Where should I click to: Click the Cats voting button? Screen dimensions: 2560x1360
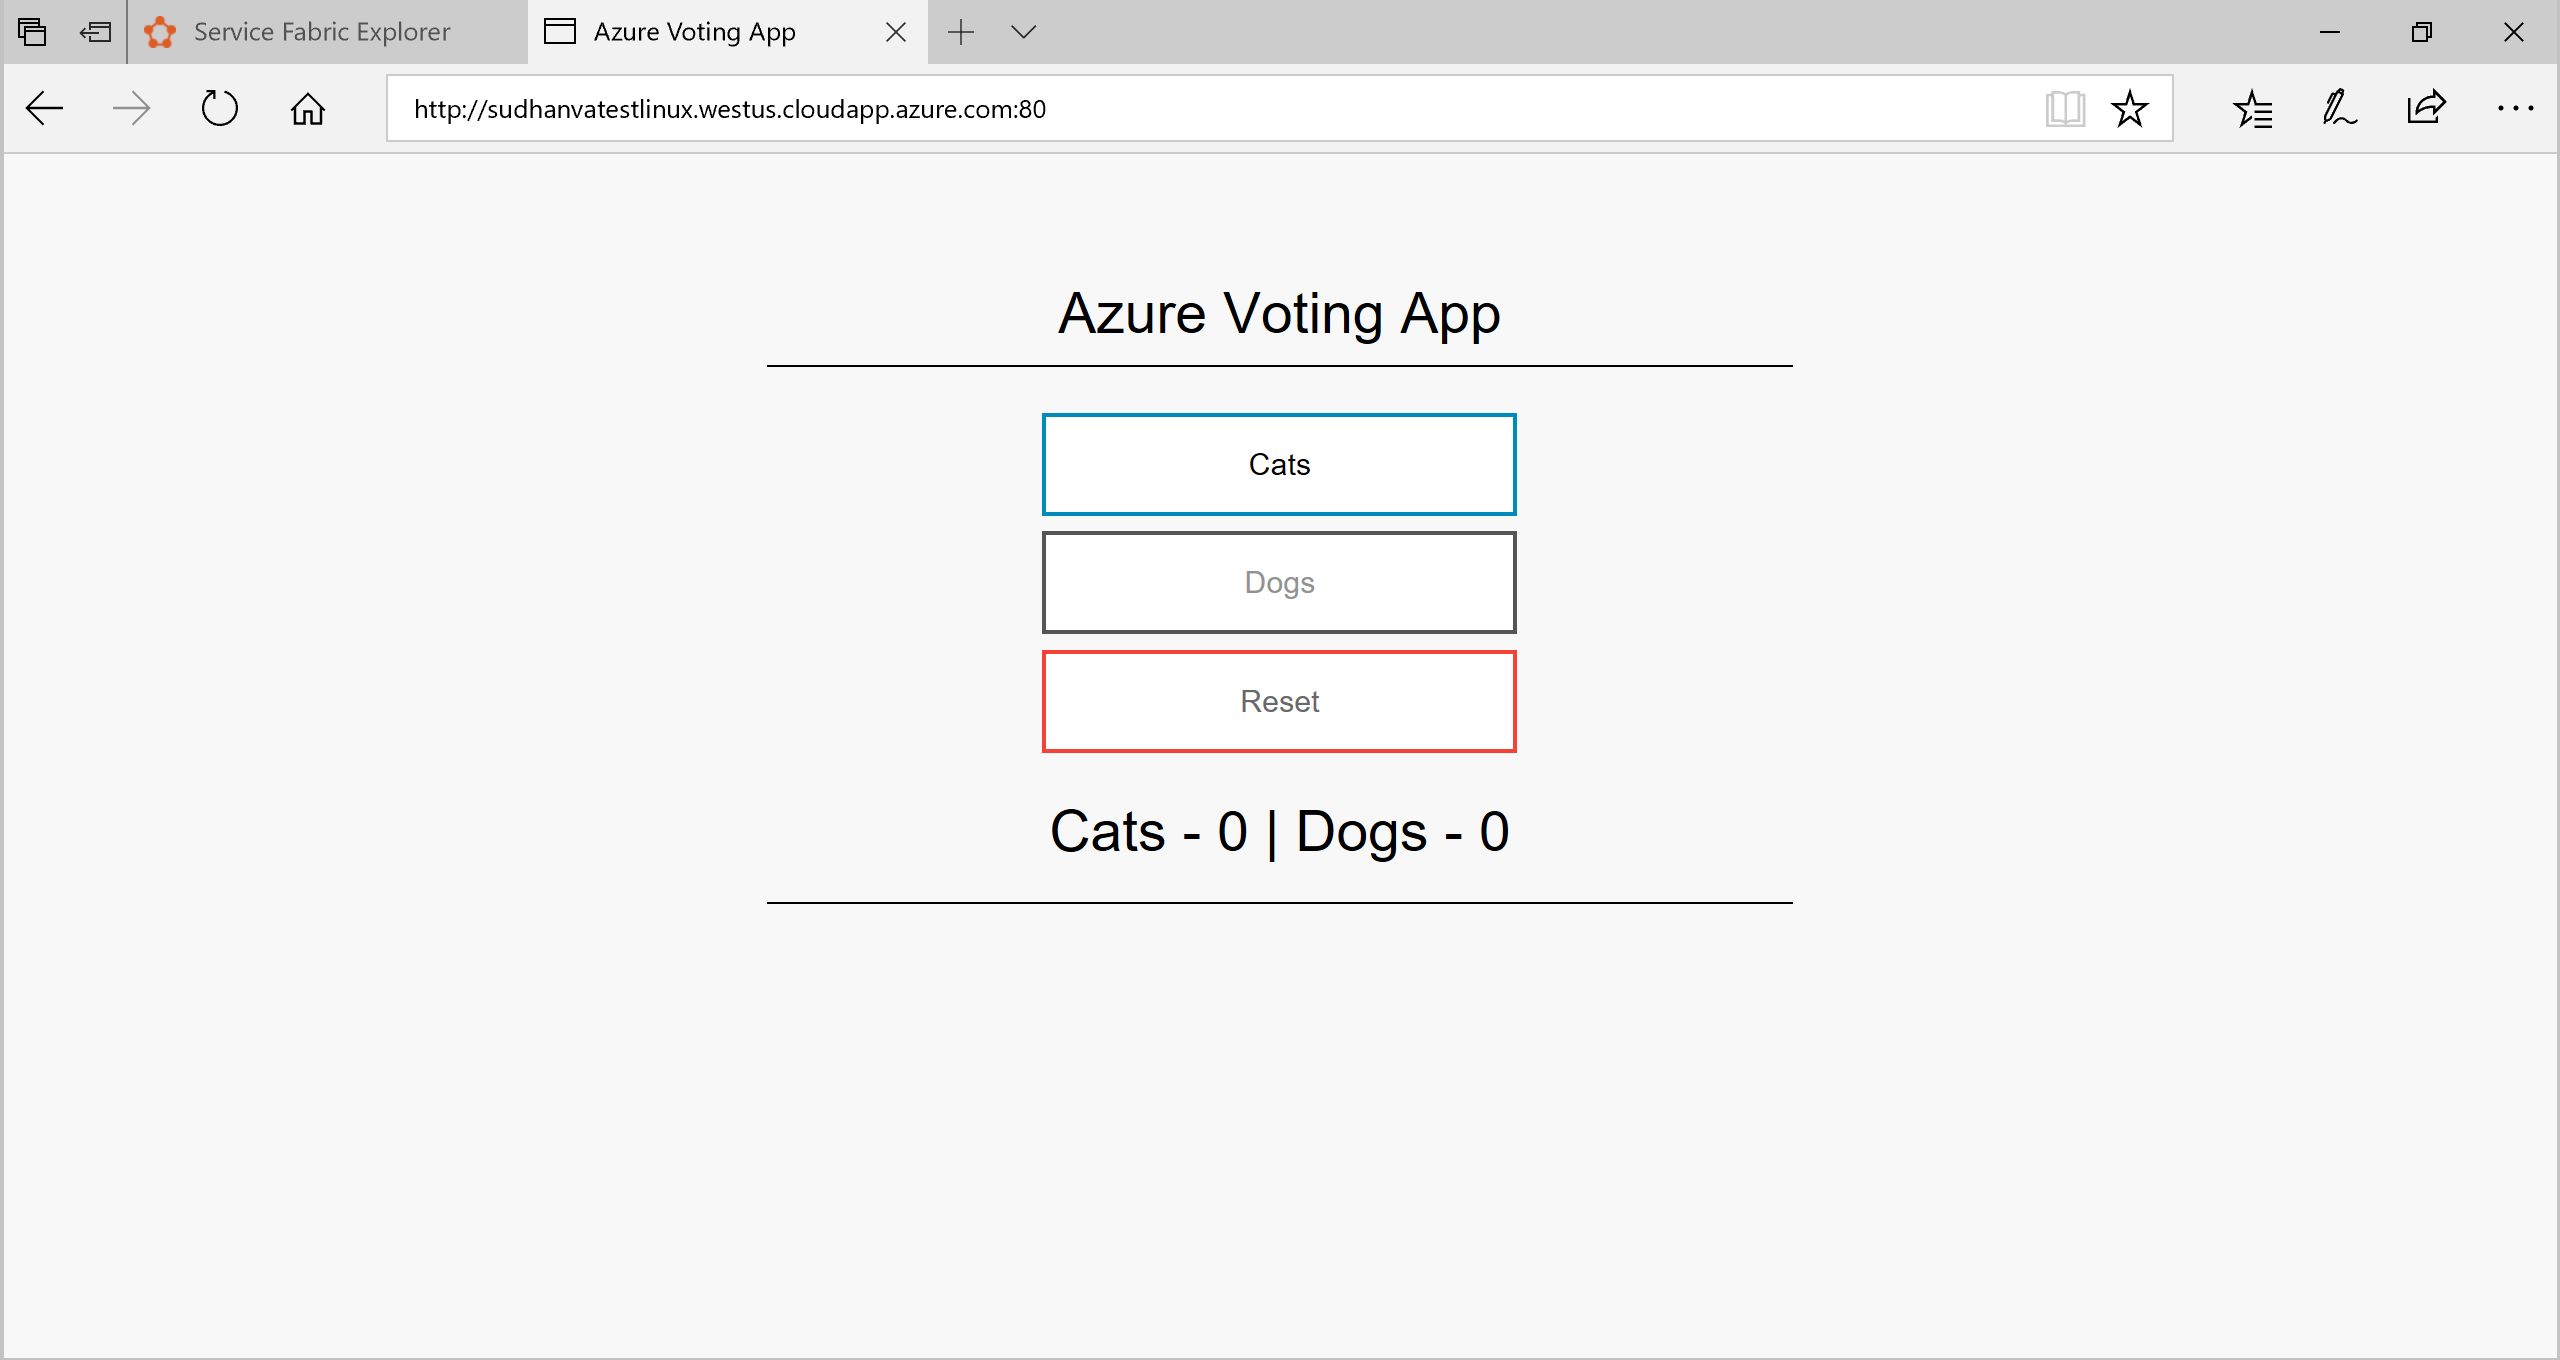tap(1278, 462)
